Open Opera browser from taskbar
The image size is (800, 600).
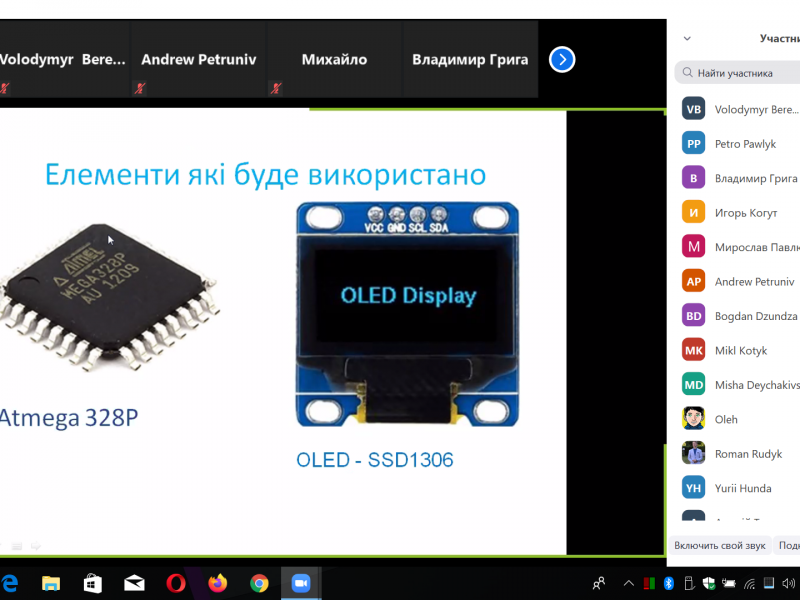tap(176, 583)
